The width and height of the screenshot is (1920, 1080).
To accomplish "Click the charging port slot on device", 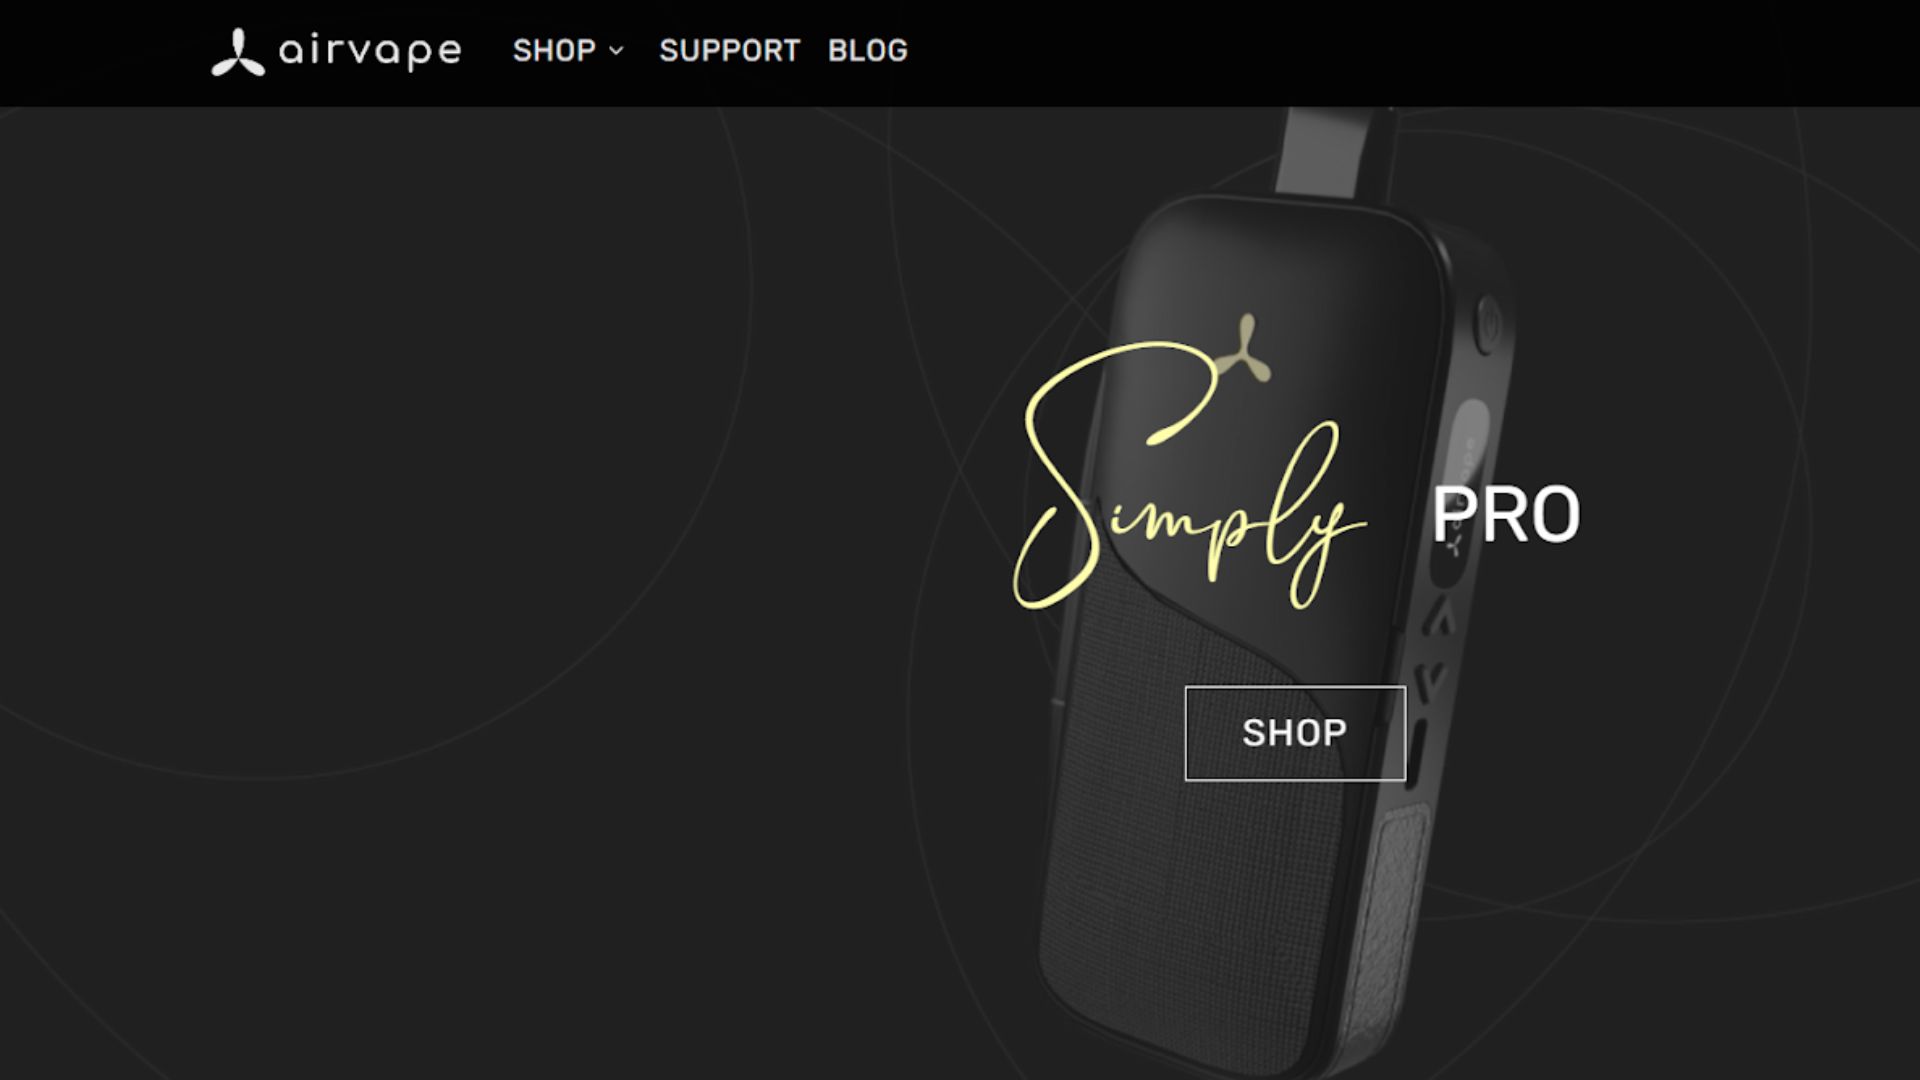I will 1414,756.
